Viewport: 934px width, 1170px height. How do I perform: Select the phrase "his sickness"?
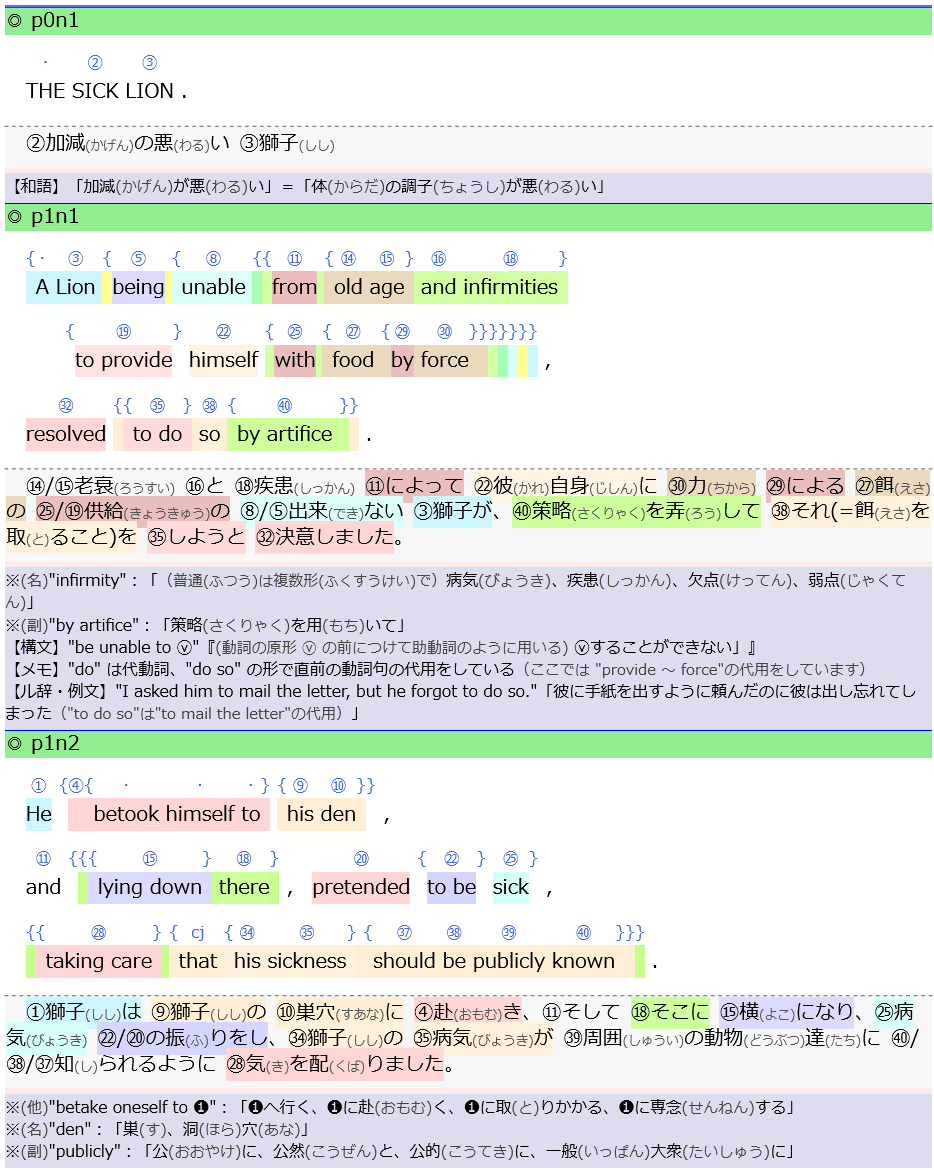pos(290,961)
